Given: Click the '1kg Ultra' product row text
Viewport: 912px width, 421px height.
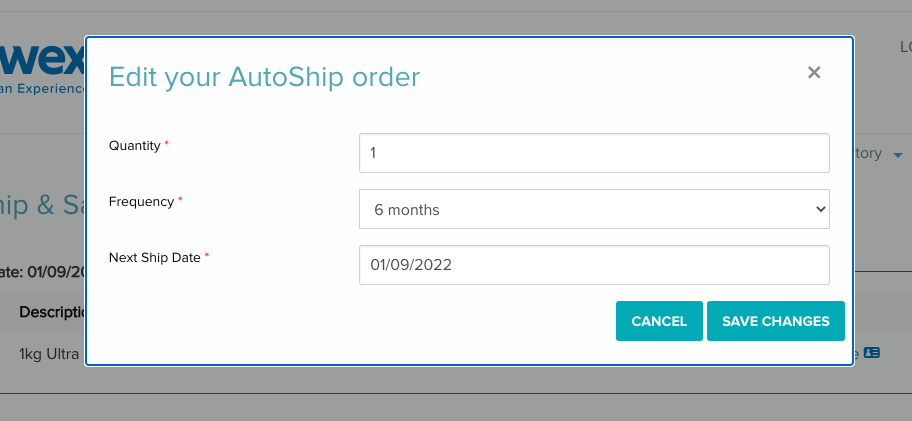Looking at the screenshot, I should pyautogui.click(x=49, y=354).
